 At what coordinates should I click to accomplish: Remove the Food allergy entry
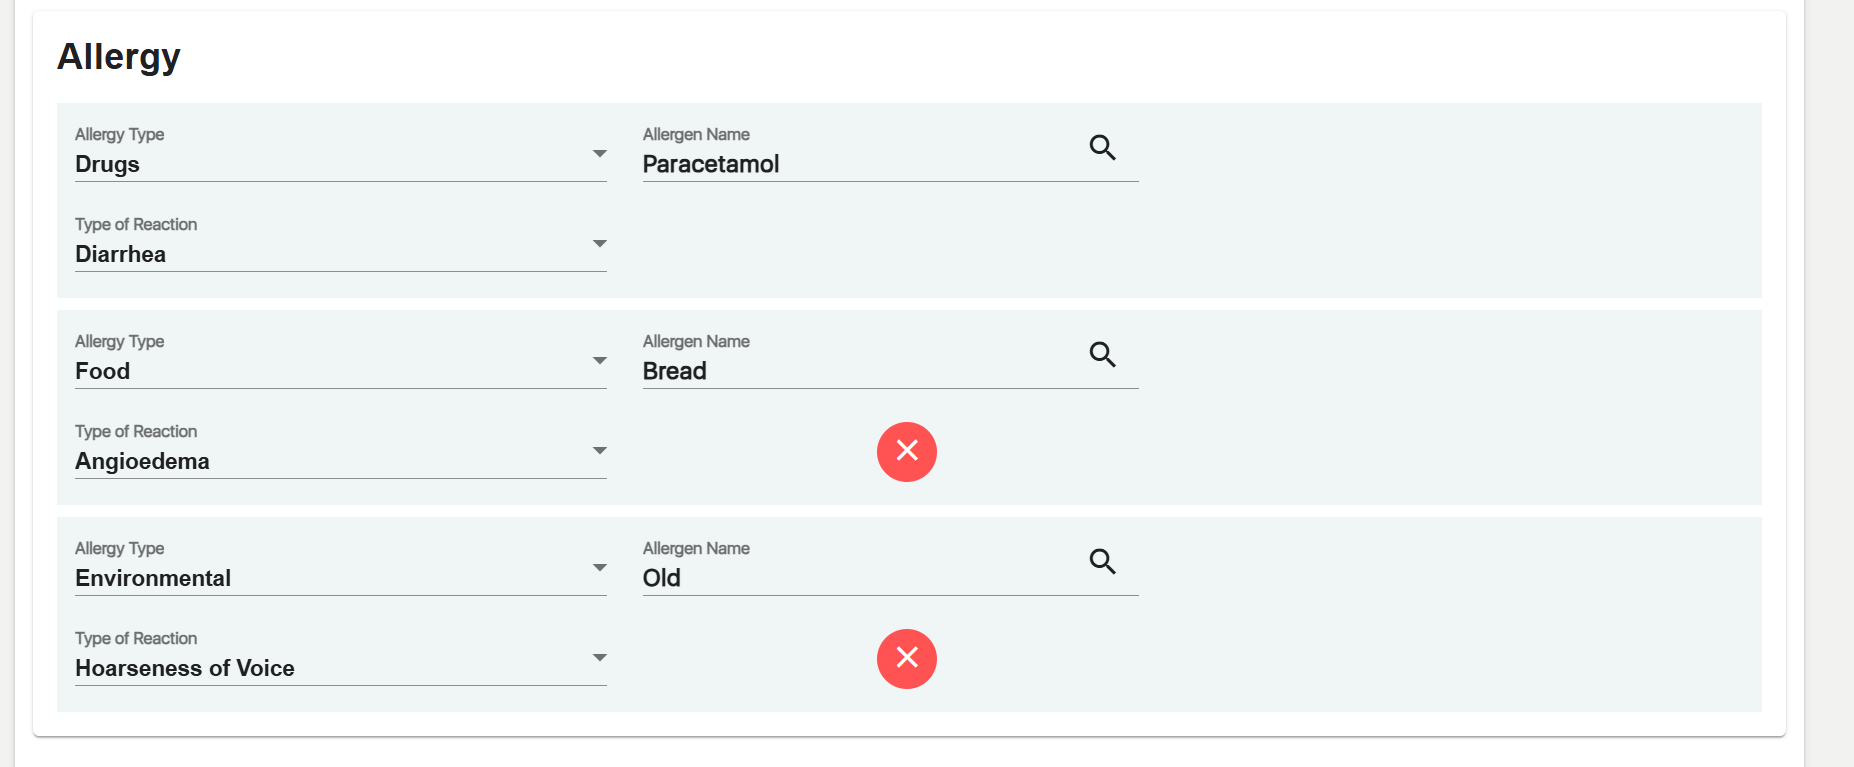(906, 452)
